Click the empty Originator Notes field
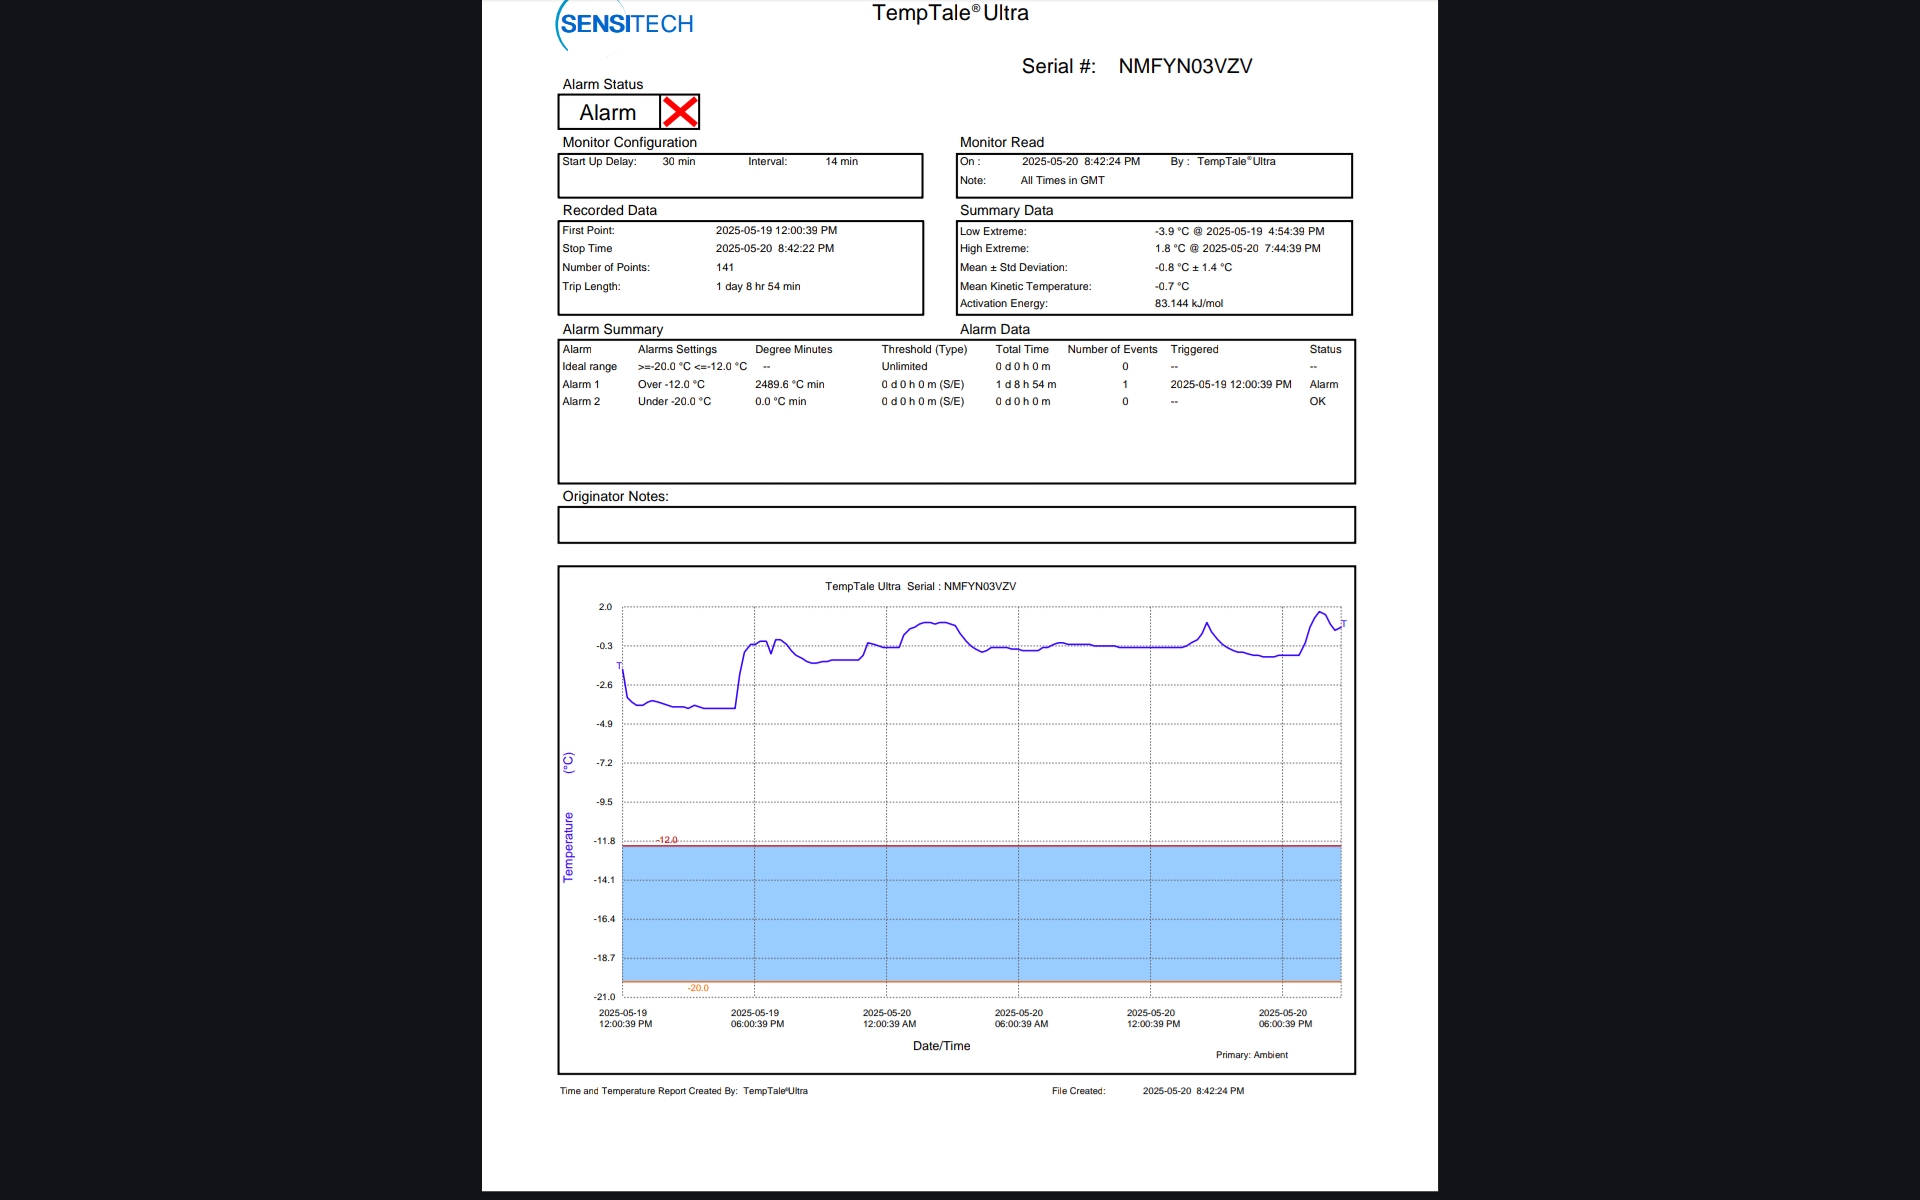The image size is (1920, 1200). [956, 525]
